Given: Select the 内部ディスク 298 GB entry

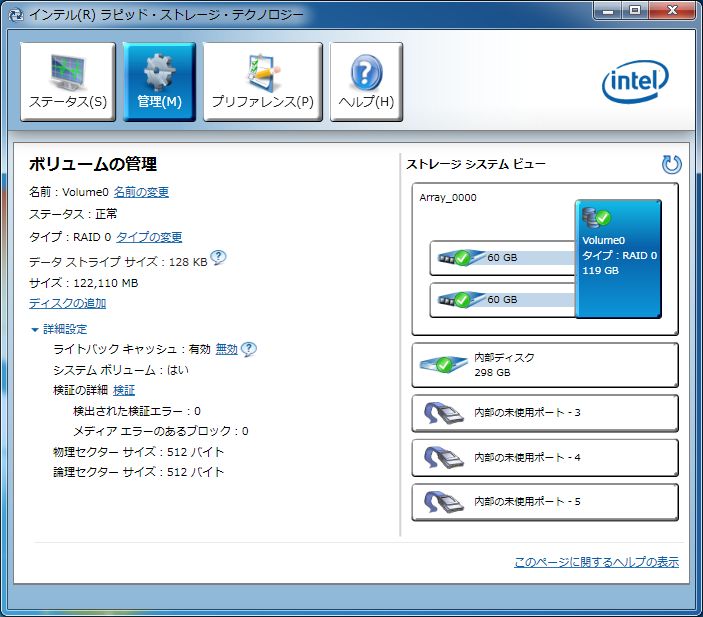Looking at the screenshot, I should (545, 365).
